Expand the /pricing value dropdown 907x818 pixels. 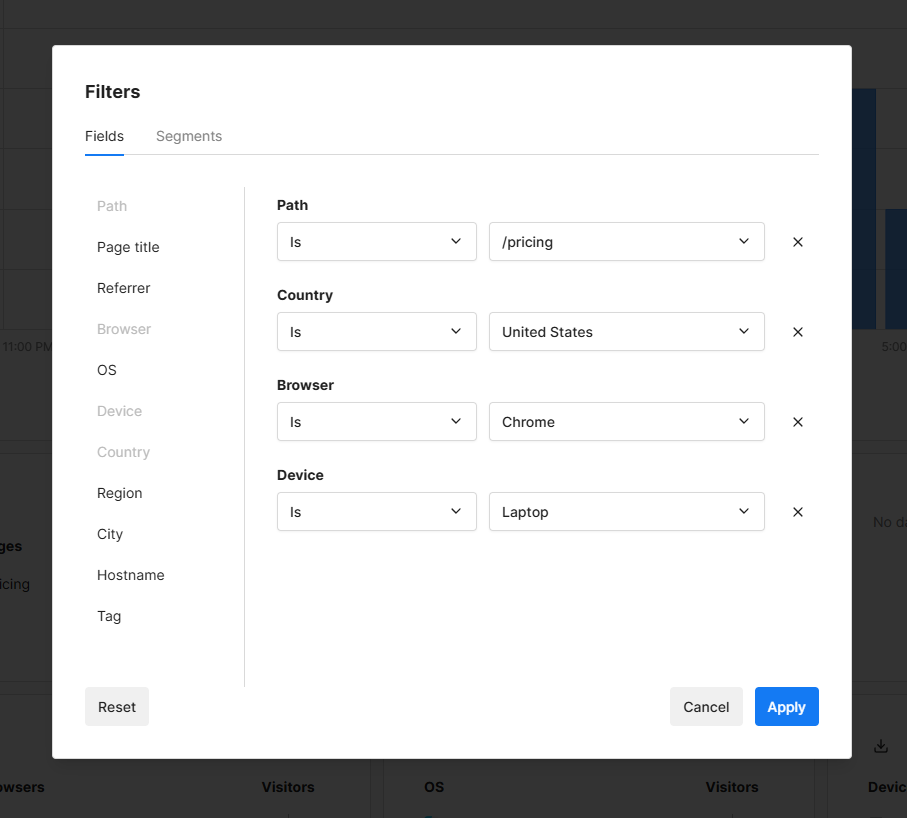pos(626,242)
